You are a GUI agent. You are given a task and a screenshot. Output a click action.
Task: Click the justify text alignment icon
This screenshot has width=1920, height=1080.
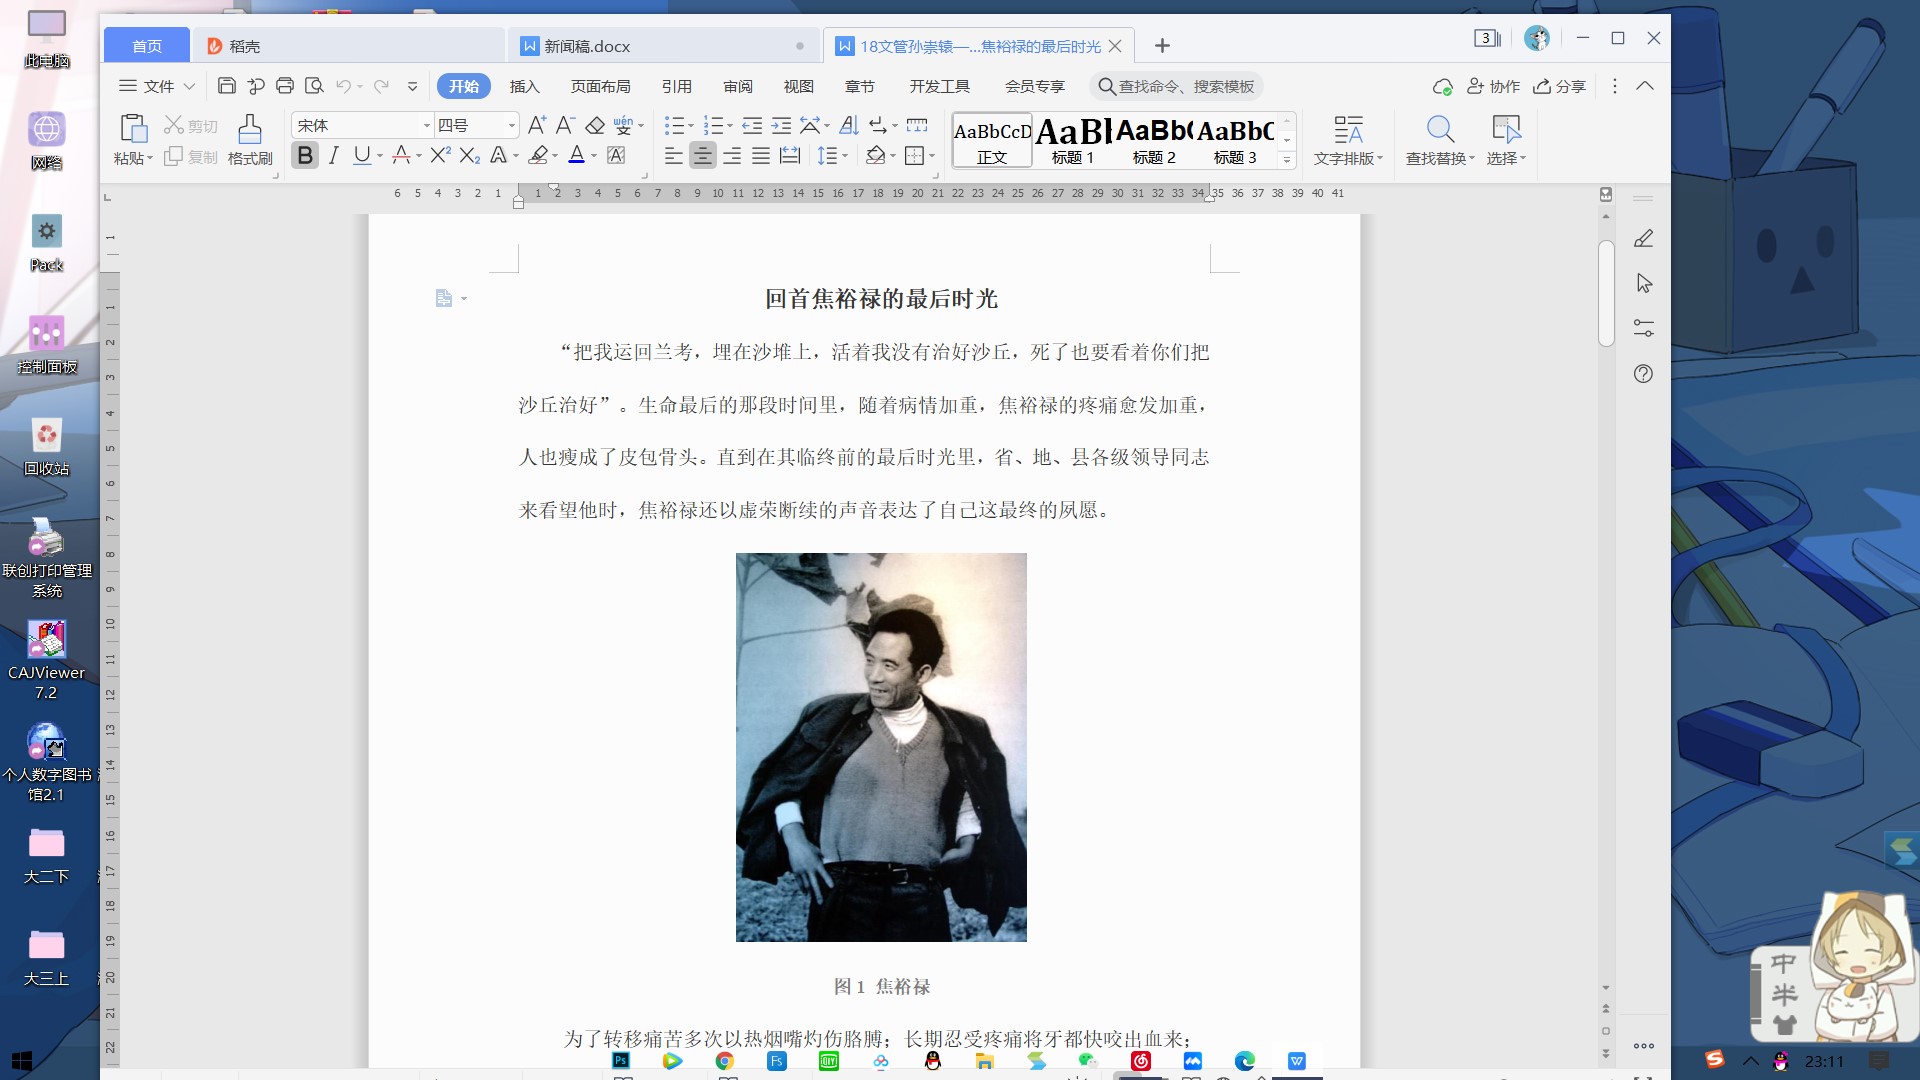[761, 155]
